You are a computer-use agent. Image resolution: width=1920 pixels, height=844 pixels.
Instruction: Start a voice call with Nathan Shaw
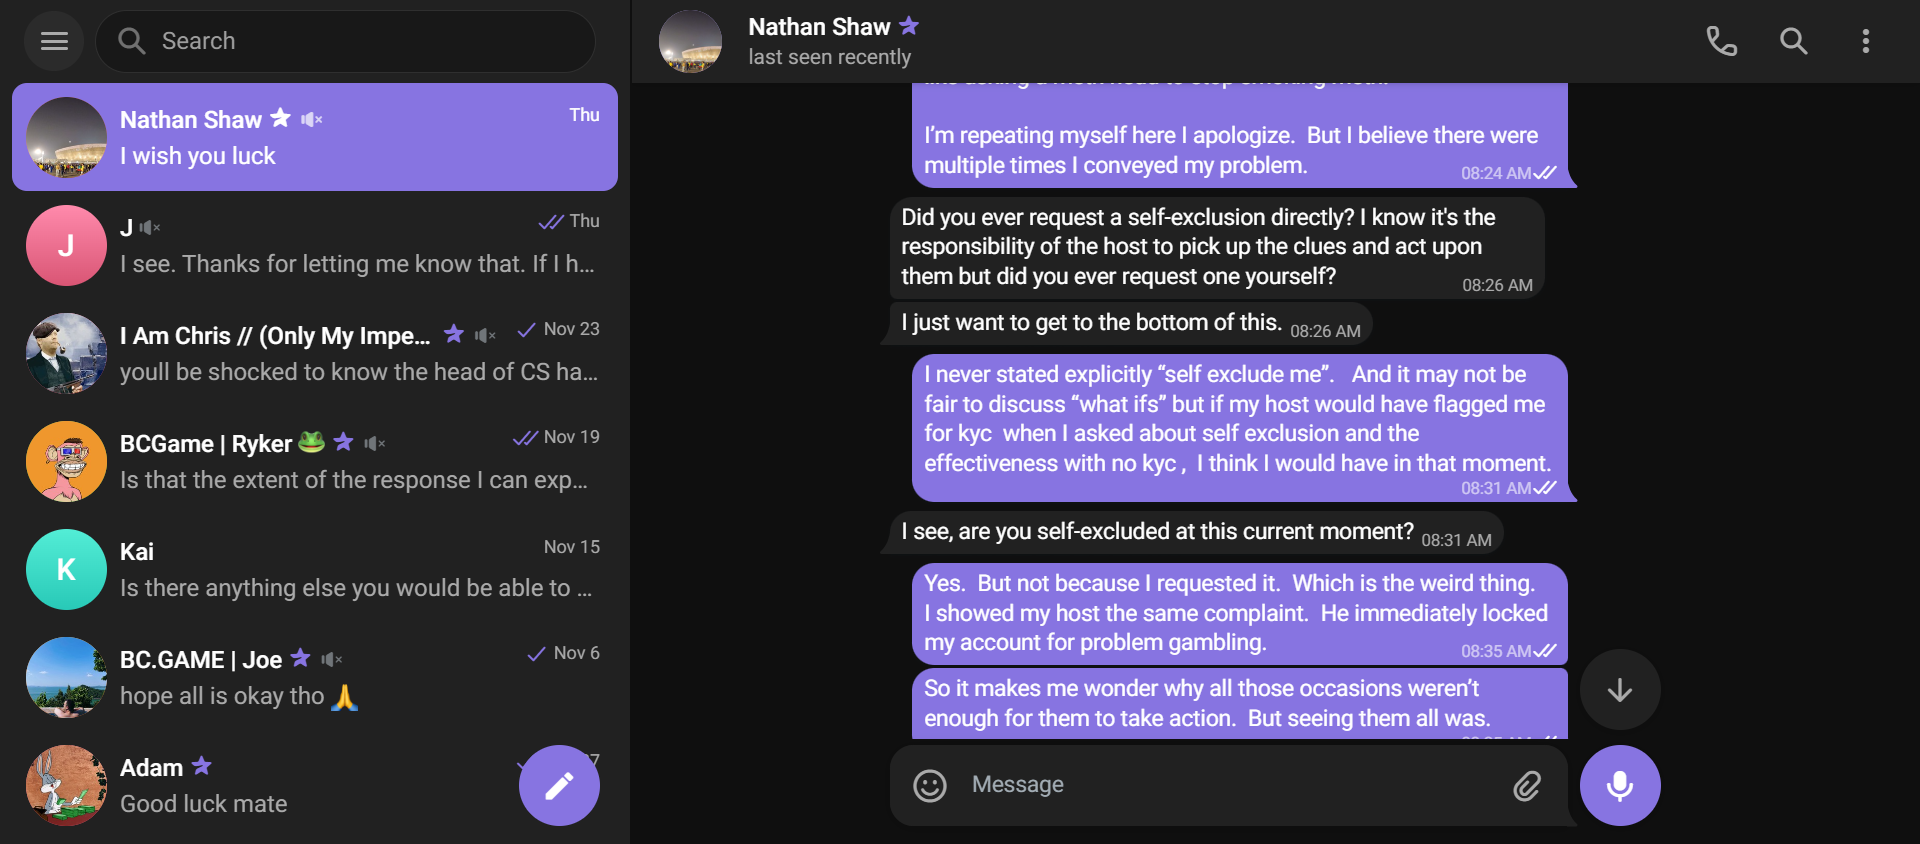point(1721,41)
